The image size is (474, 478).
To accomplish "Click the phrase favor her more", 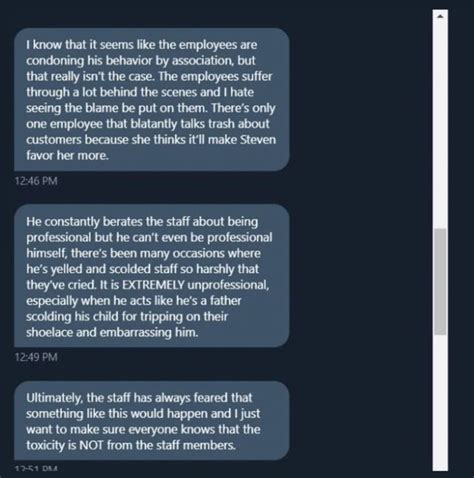I will click(x=67, y=155).
